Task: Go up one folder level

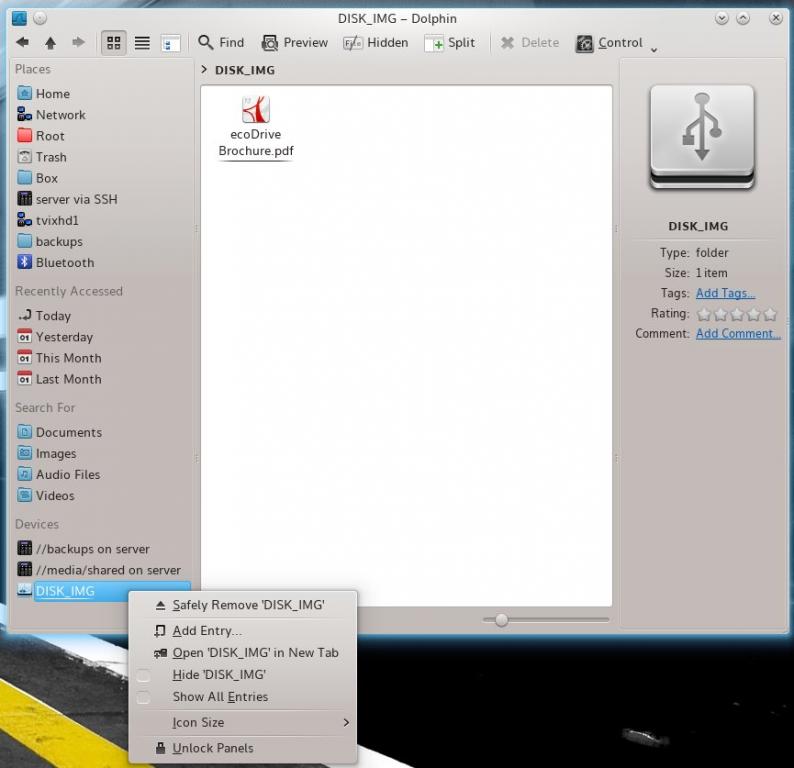Action: coord(50,43)
